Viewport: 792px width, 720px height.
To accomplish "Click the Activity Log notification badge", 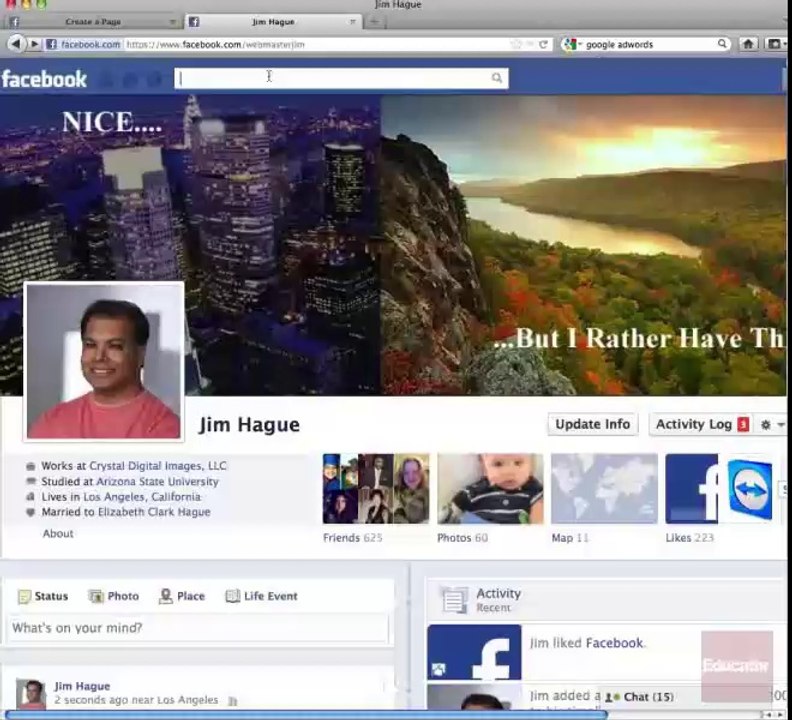I will point(743,424).
